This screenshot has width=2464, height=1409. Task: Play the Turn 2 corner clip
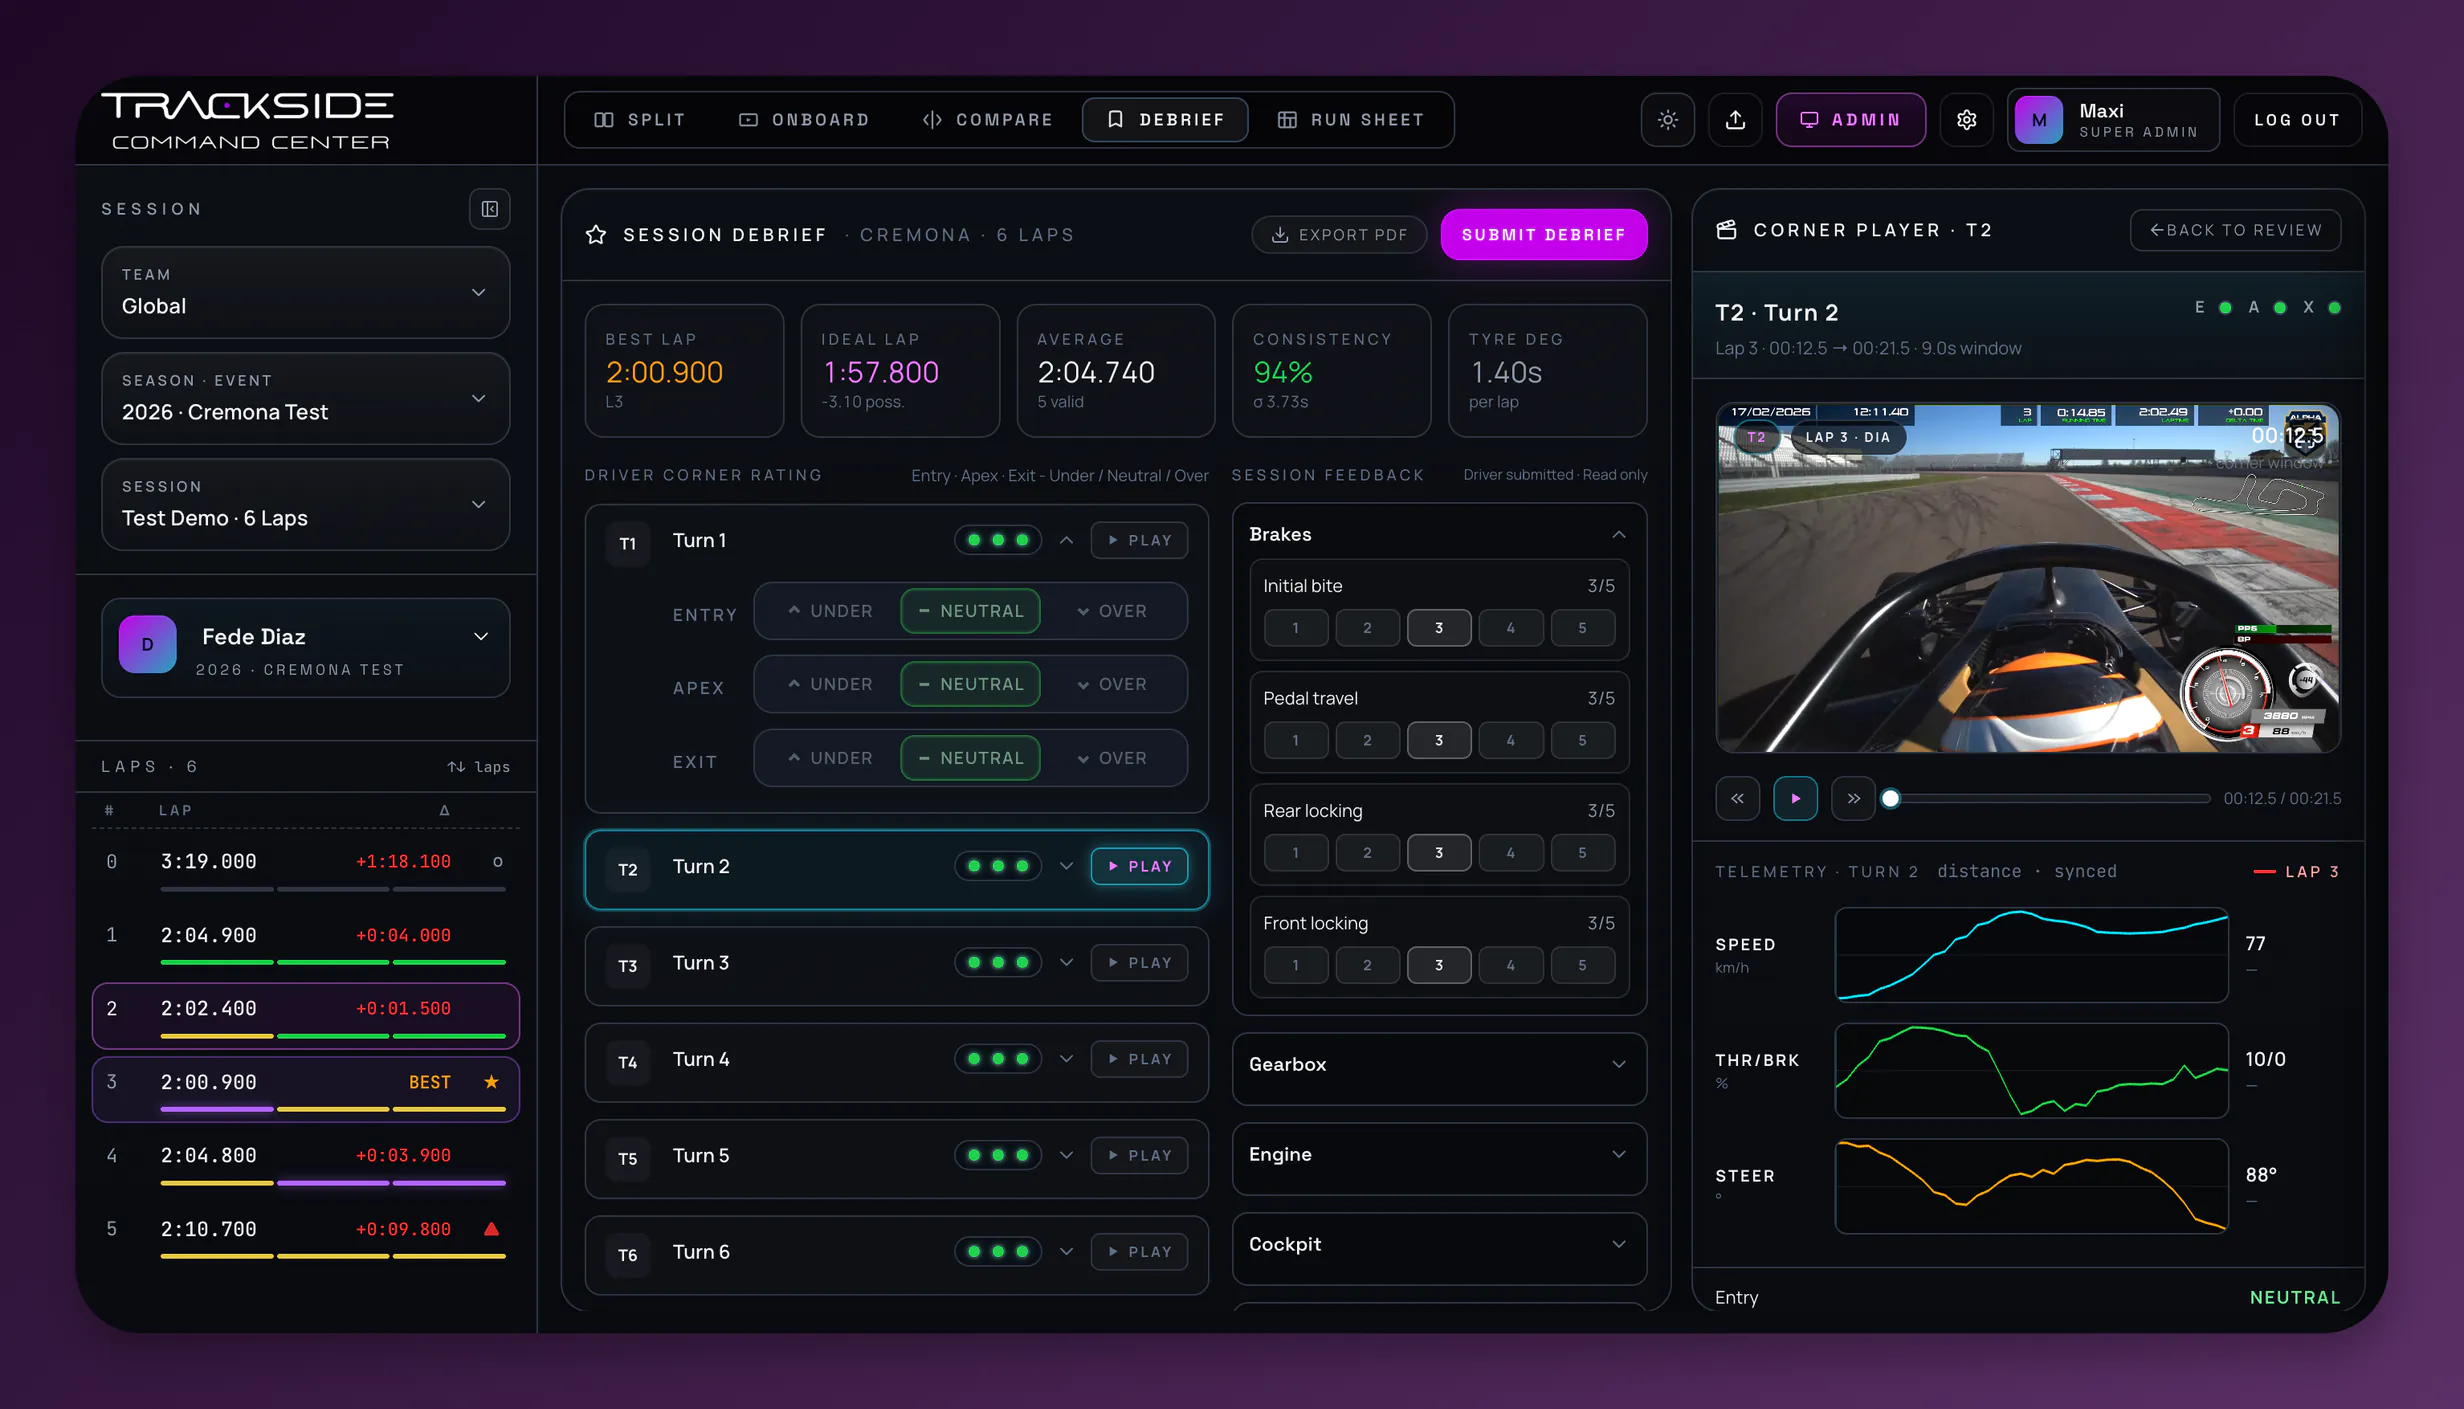(1139, 867)
